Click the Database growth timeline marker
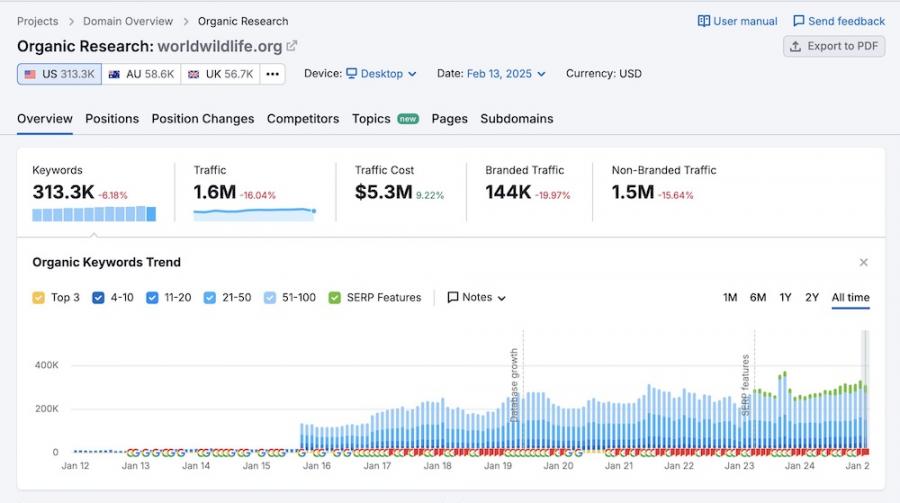 [x=514, y=384]
